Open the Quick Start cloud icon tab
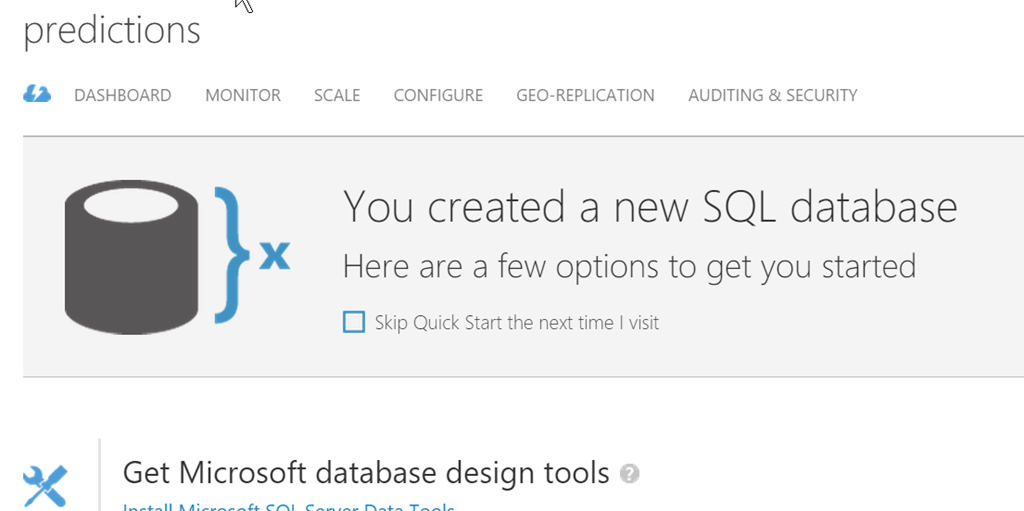 point(37,95)
